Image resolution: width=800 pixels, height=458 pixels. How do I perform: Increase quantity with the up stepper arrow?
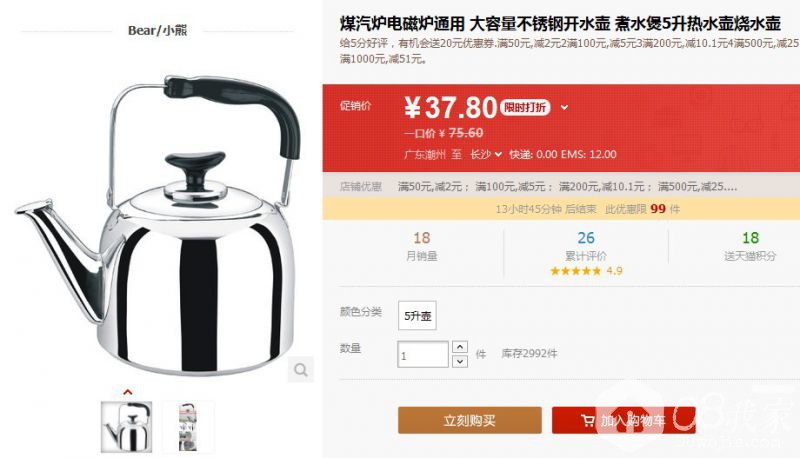point(460,347)
